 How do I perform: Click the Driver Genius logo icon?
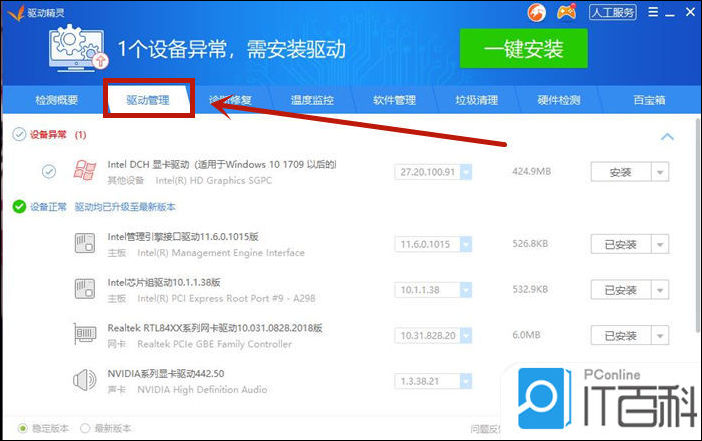(x=16, y=13)
